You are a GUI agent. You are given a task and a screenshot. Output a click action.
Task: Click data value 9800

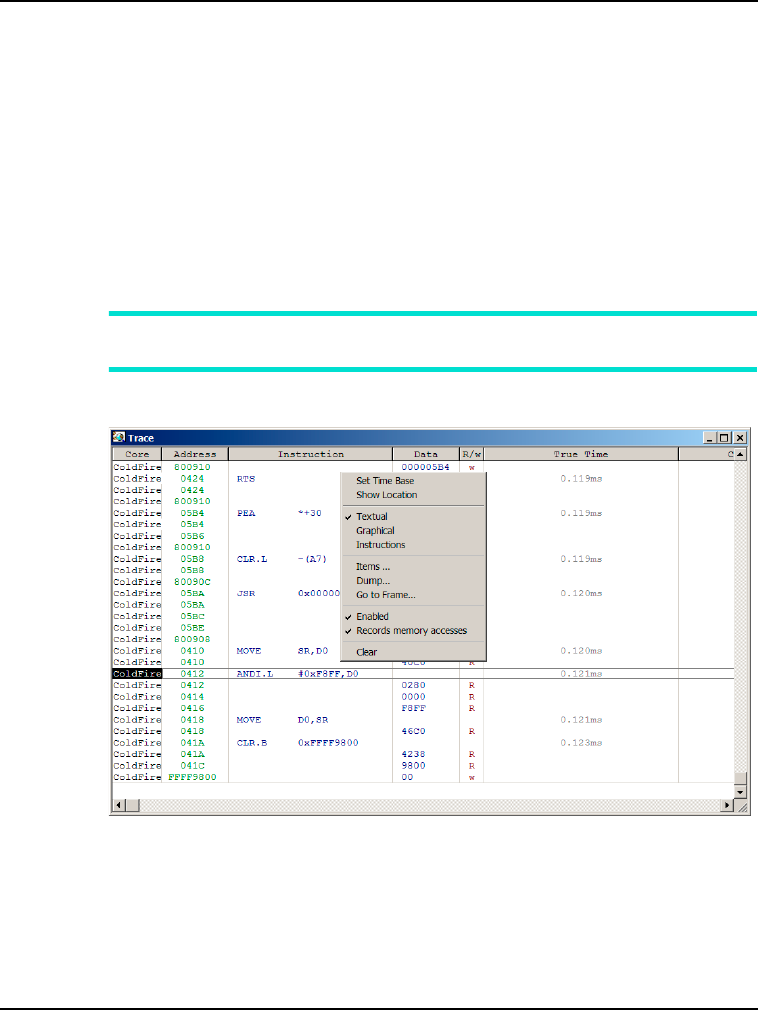413,766
